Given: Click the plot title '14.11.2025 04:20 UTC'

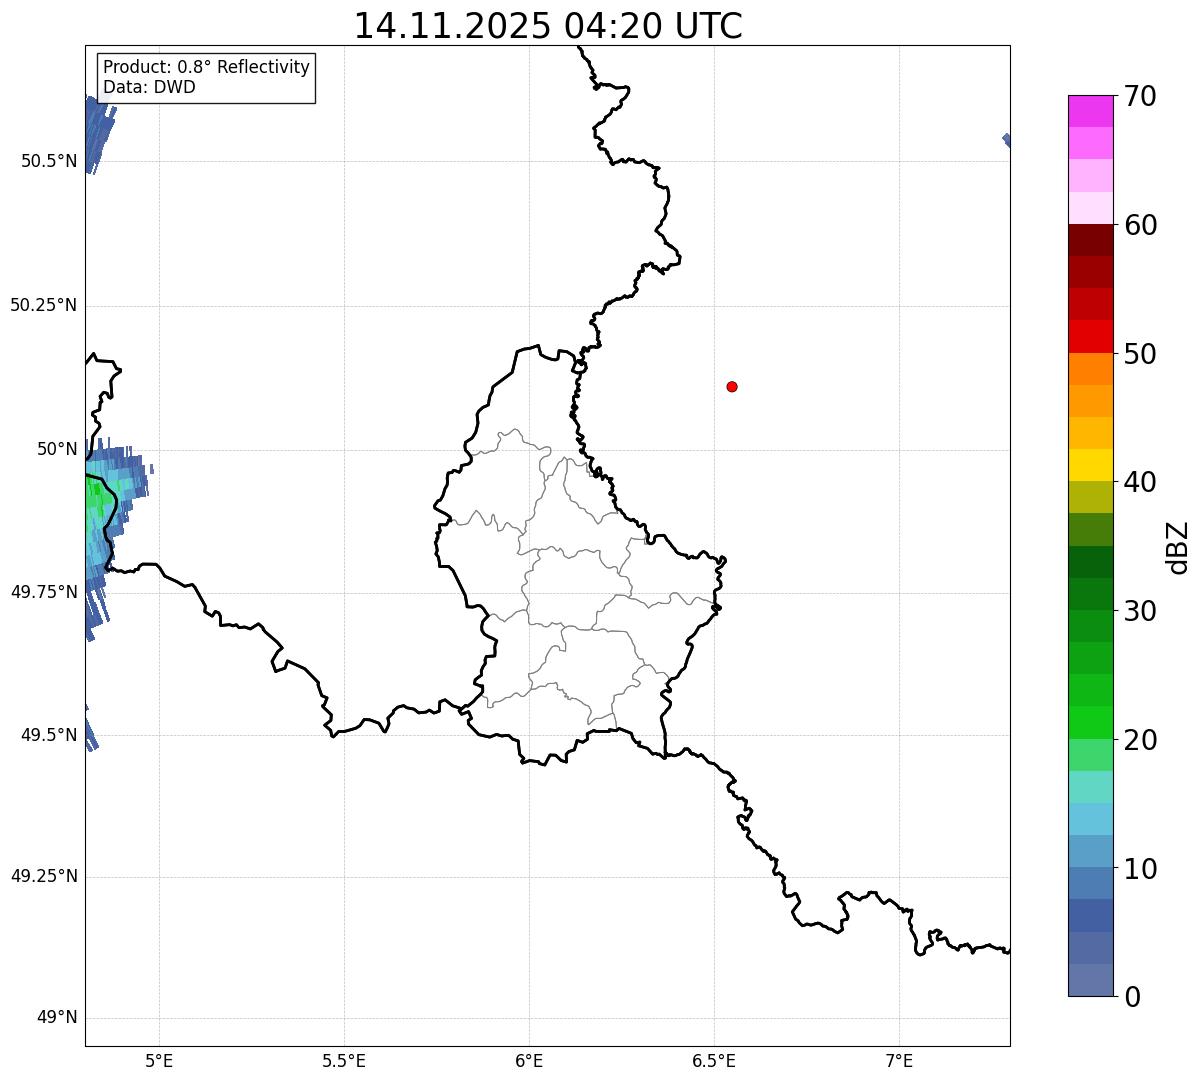Looking at the screenshot, I should [x=548, y=25].
